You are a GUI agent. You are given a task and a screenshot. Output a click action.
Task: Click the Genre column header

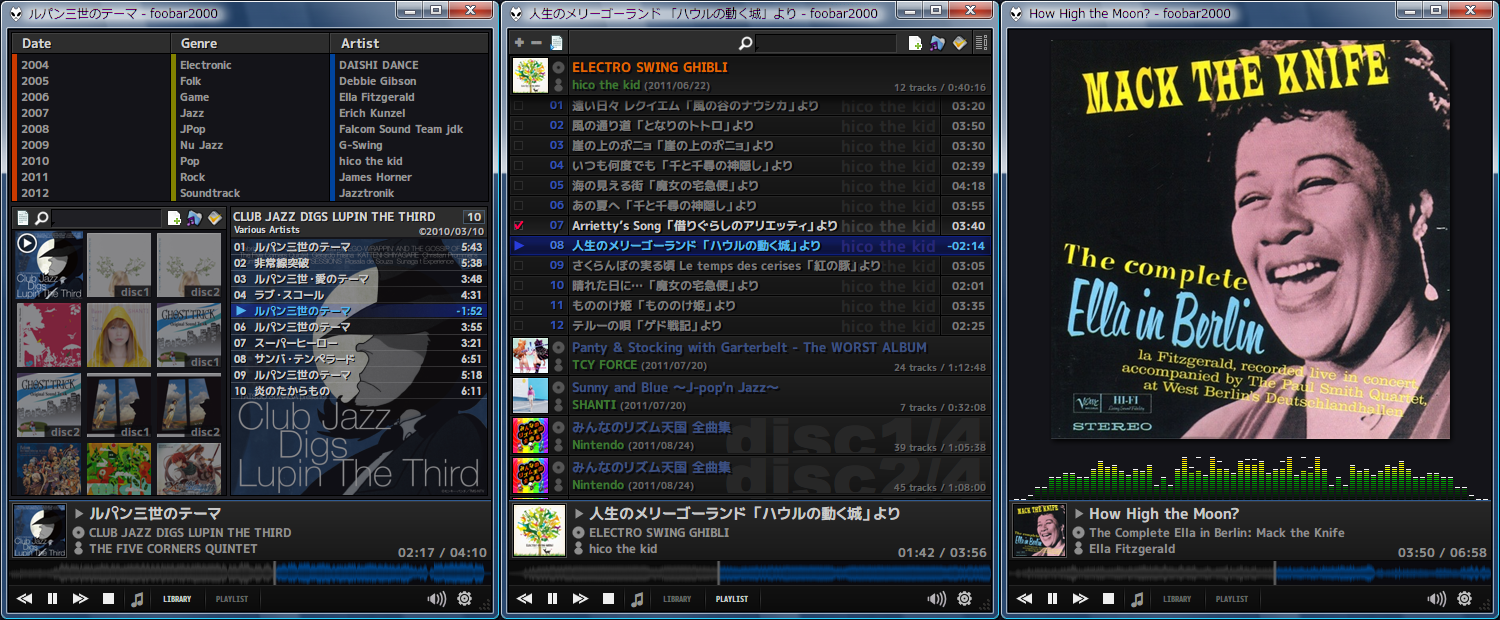coord(251,43)
